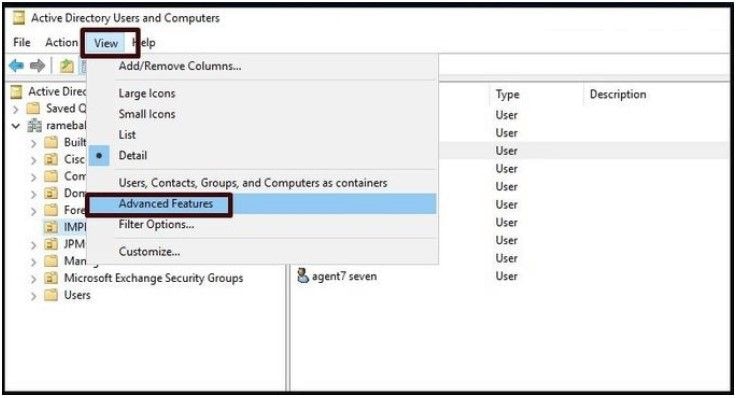Select Microsoft Exchange Security Groups tree item
Viewport: 736px width, 398px height.
(153, 278)
